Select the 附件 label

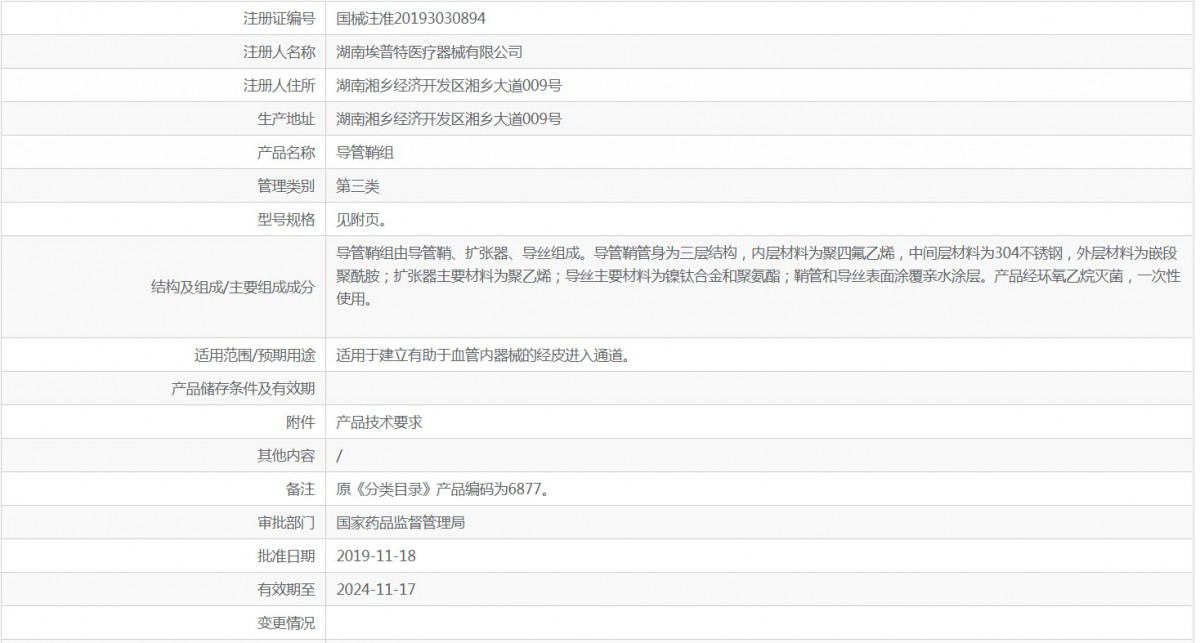click(x=300, y=422)
